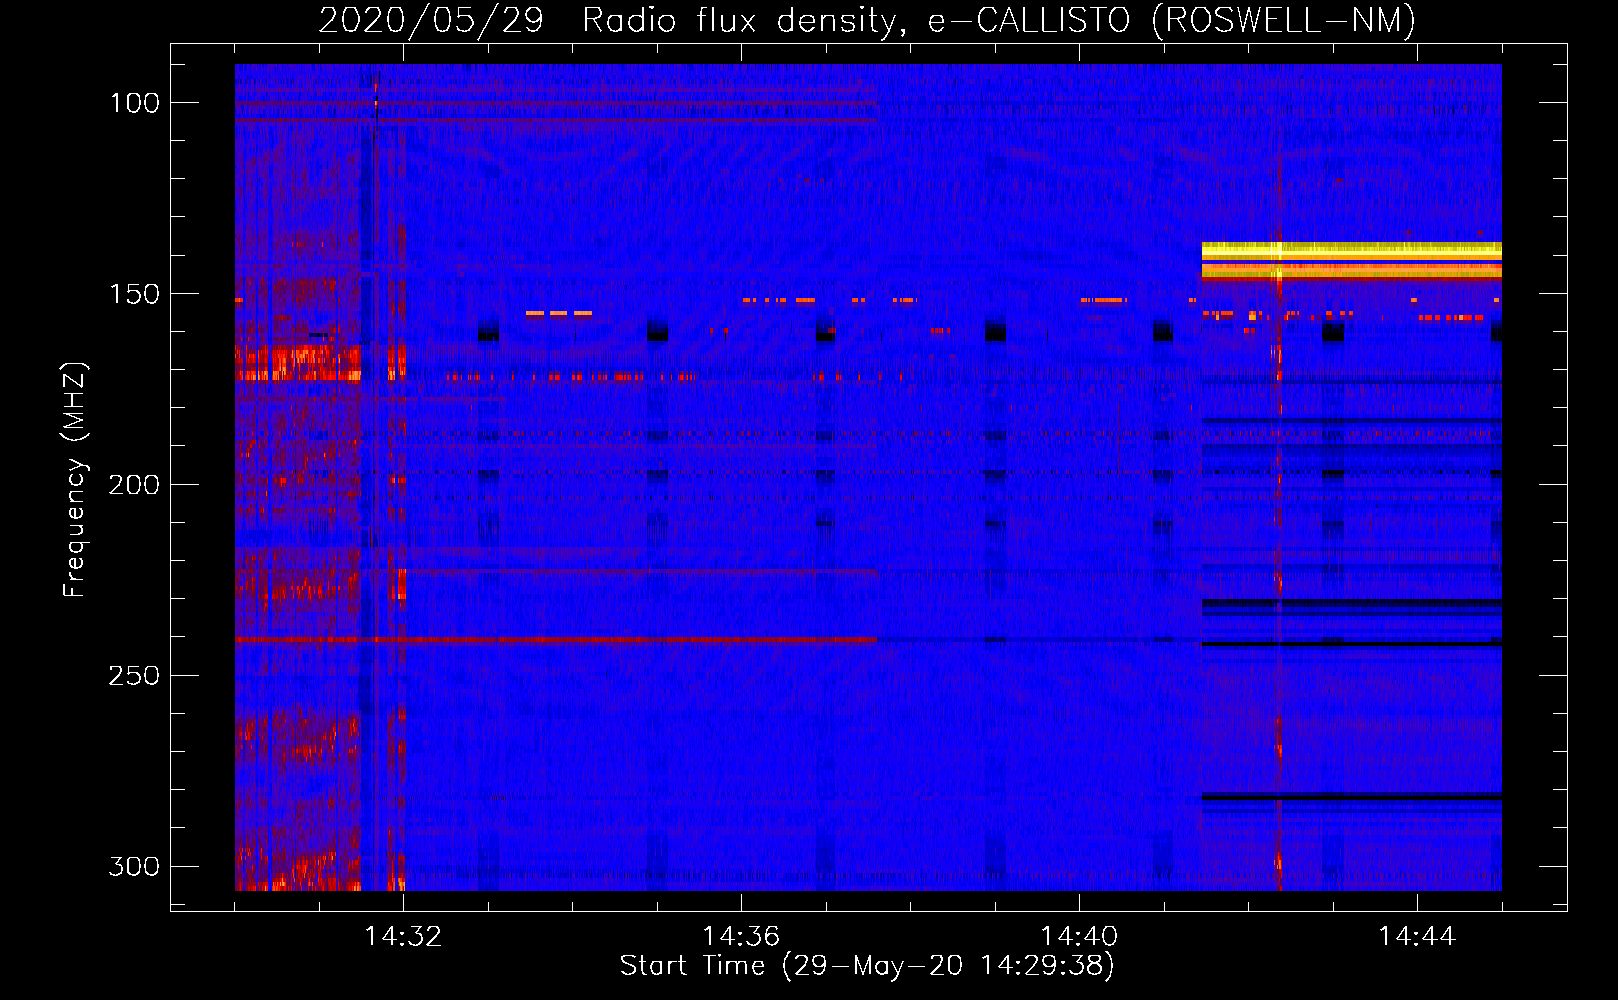Click the 100 frequency tick label
Viewport: 1618px width, 1000px height.
coord(135,103)
